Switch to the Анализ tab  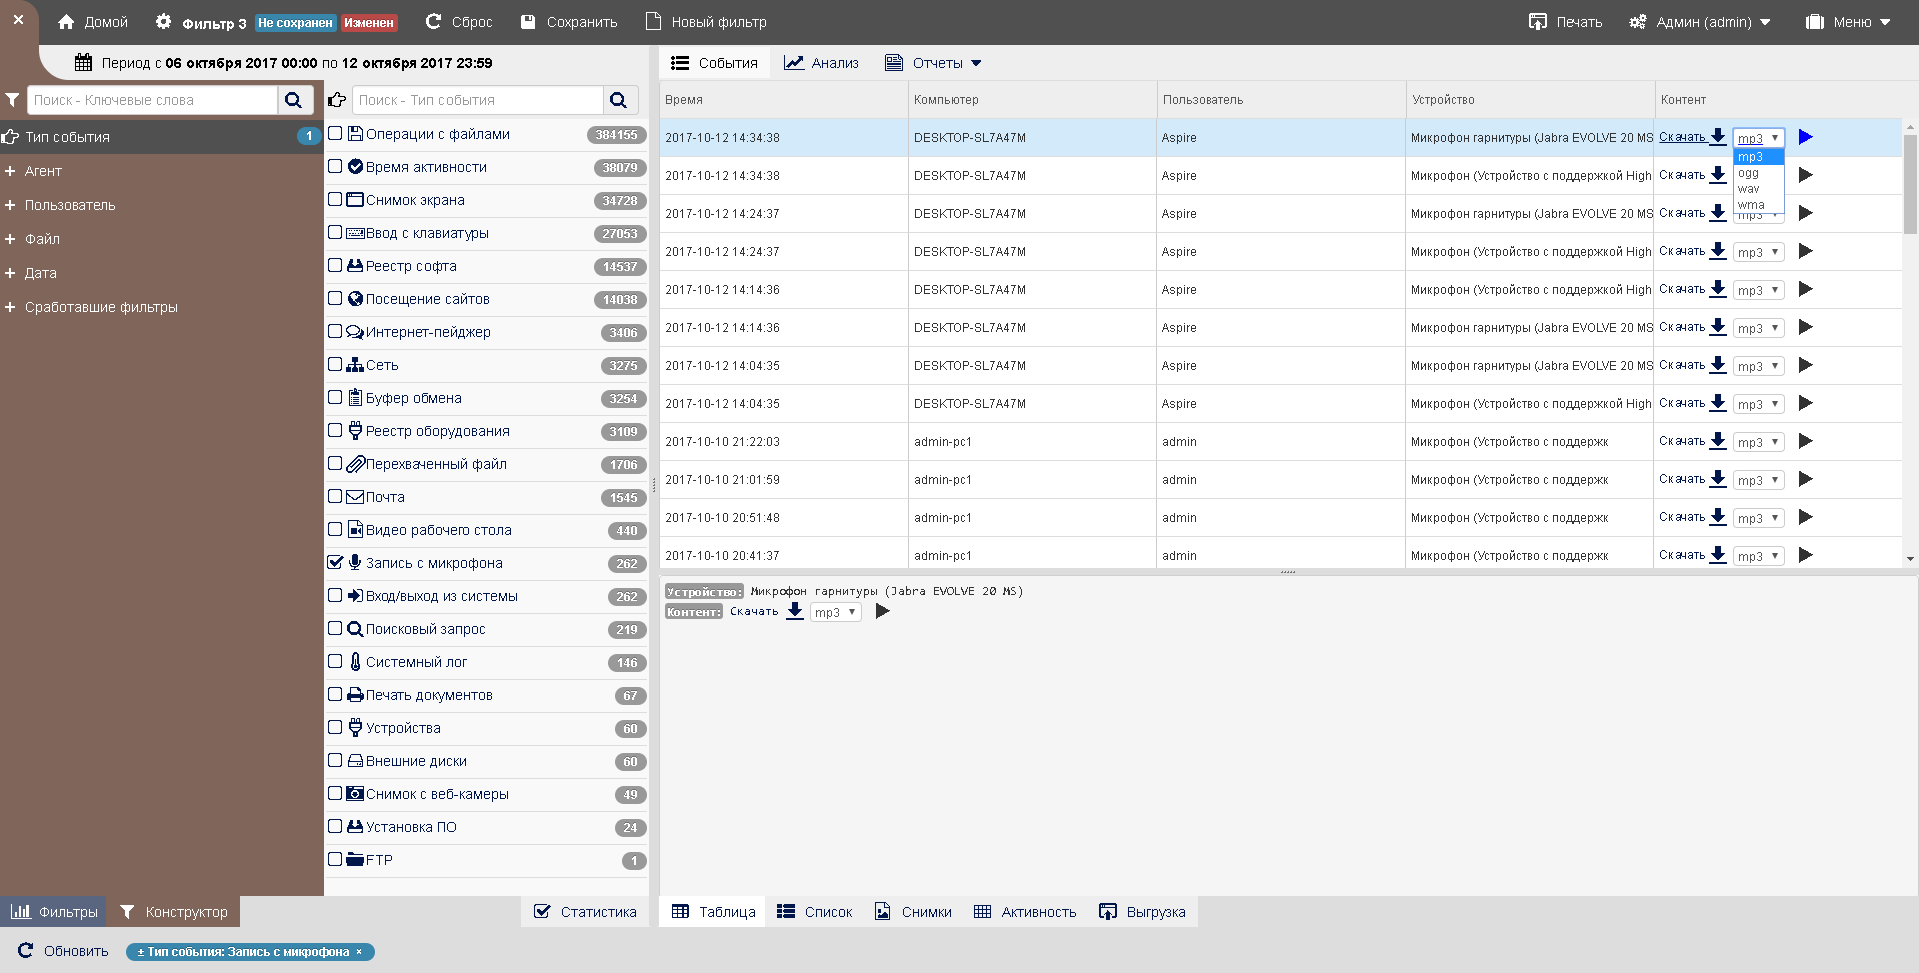click(821, 63)
